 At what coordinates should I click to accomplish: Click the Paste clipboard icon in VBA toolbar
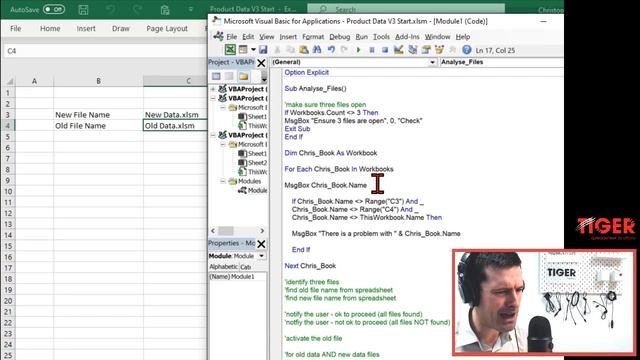click(304, 50)
